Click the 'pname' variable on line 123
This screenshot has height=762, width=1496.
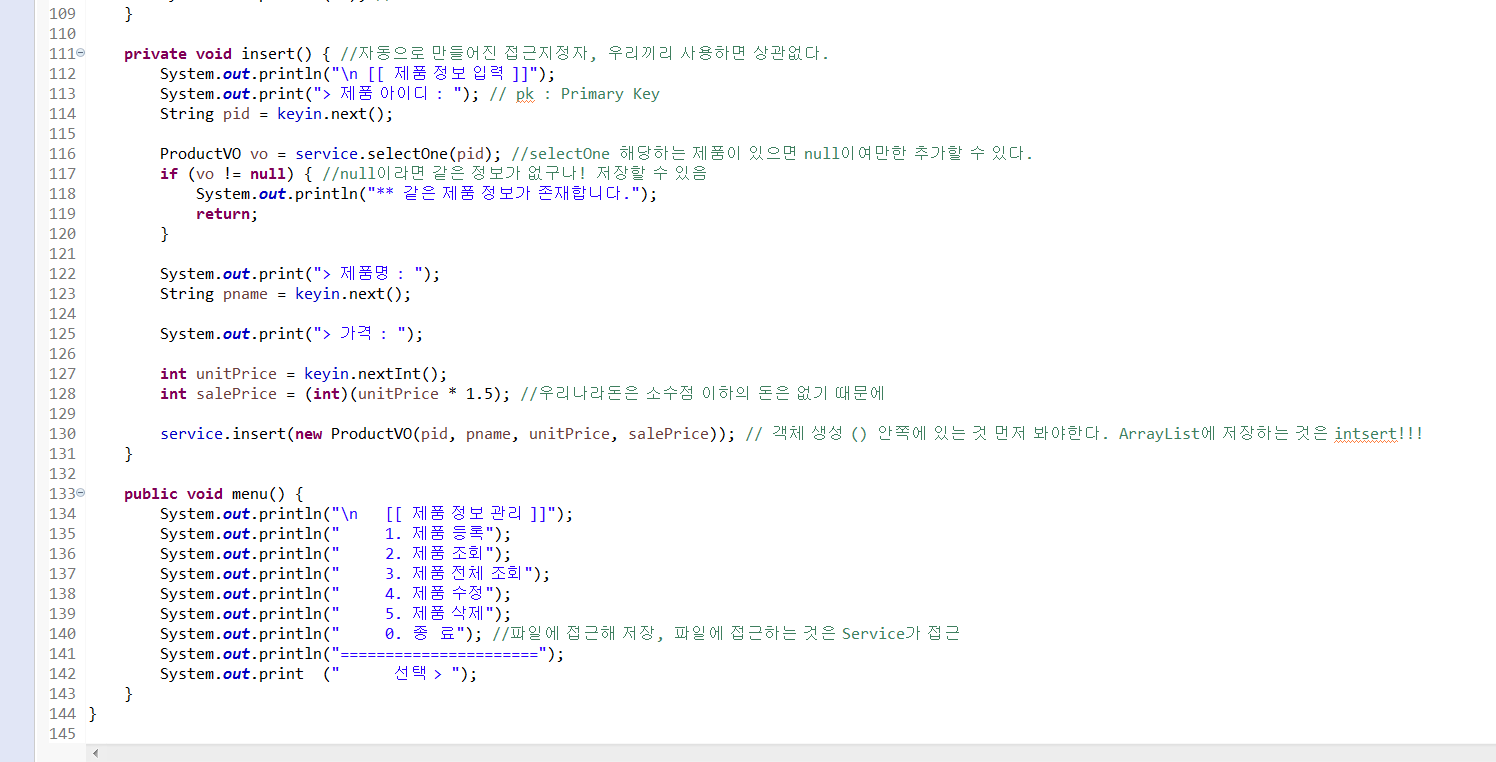click(245, 294)
